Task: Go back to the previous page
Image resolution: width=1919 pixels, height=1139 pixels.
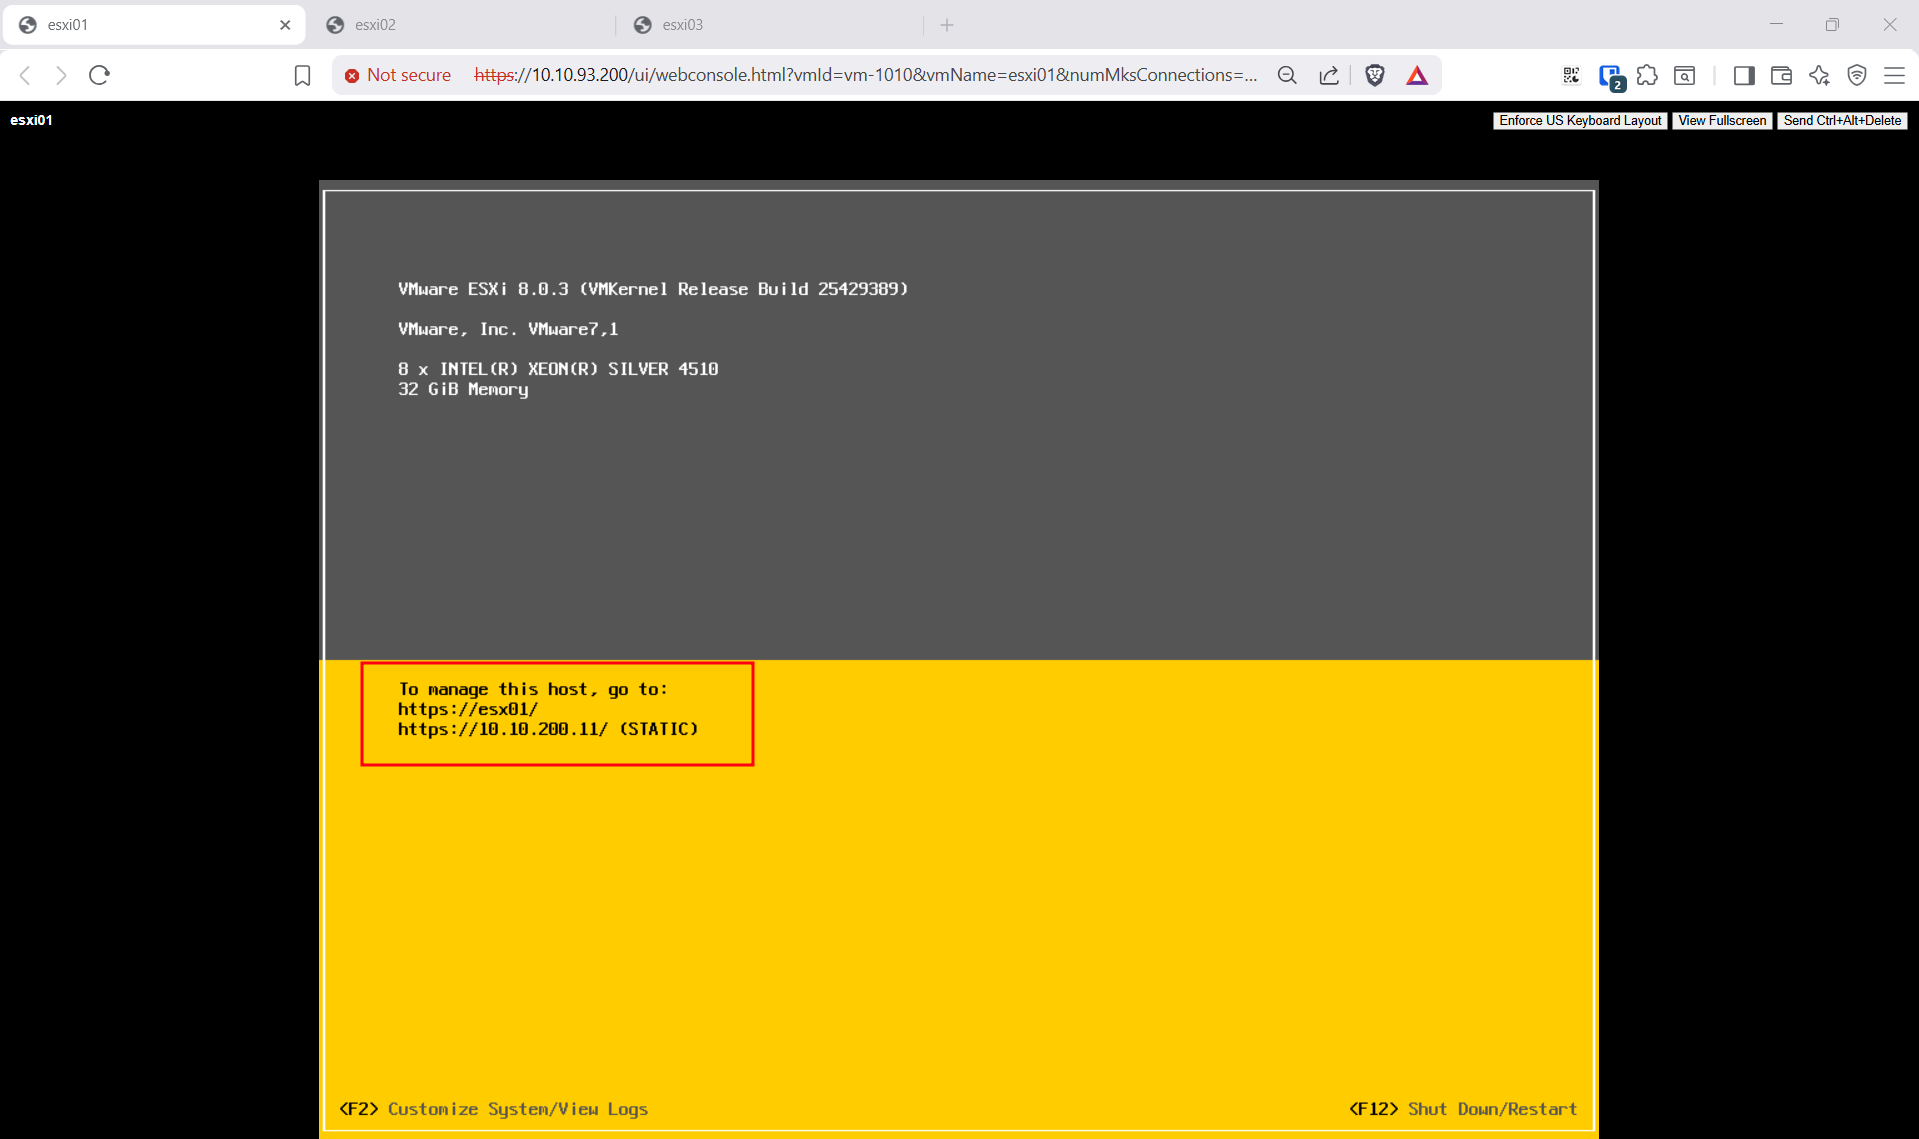Action: coord(26,75)
